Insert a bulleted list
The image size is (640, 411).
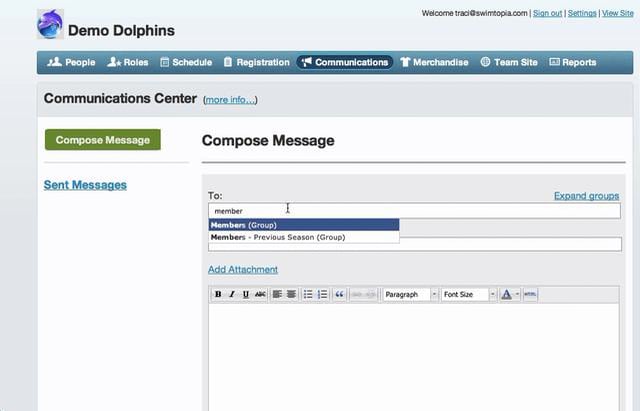[308, 294]
